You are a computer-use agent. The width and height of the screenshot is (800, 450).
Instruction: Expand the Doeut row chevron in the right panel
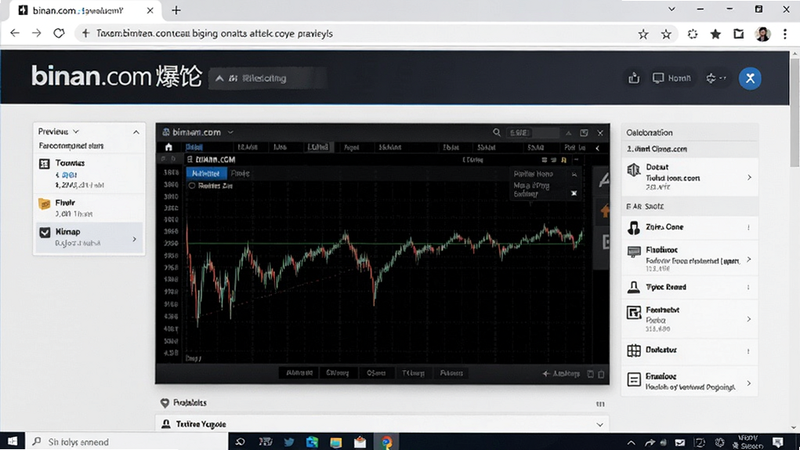749,178
